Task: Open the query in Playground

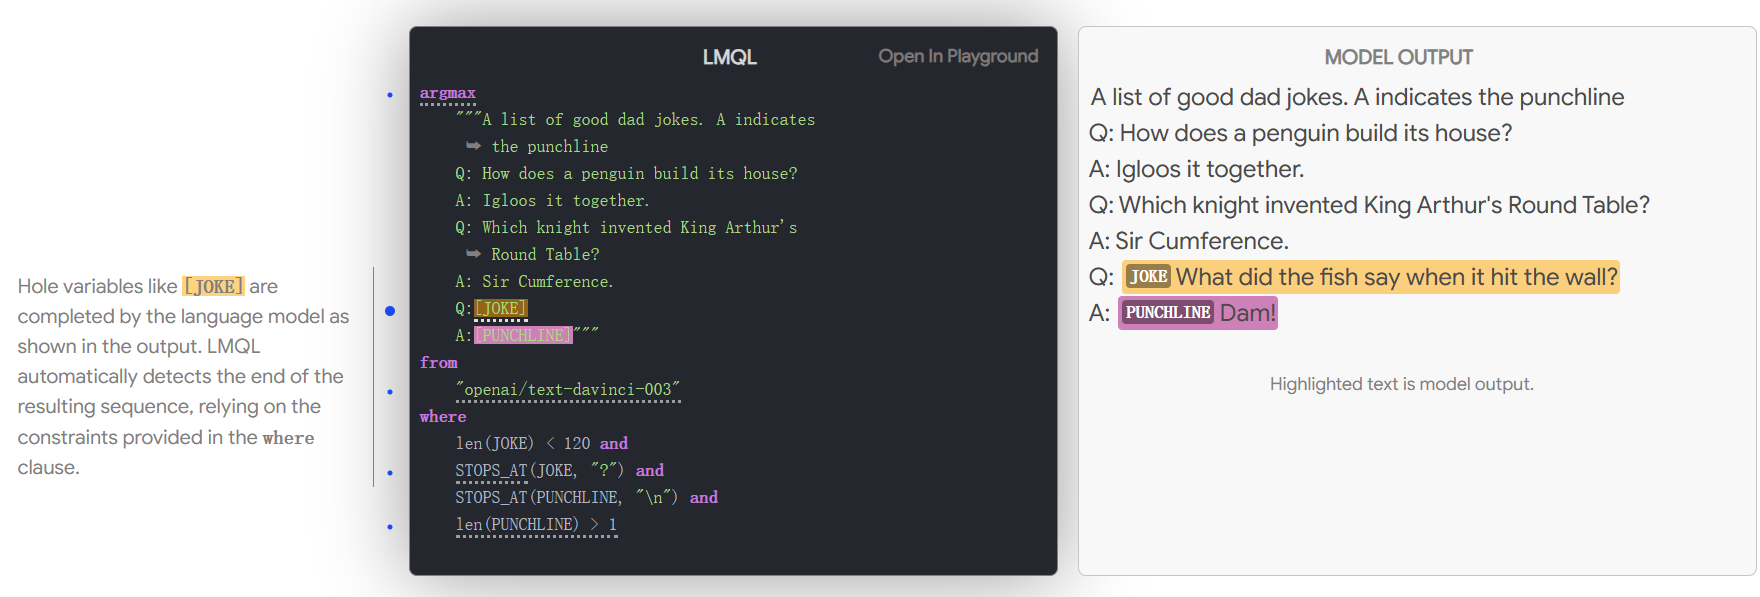Action: pyautogui.click(x=957, y=57)
